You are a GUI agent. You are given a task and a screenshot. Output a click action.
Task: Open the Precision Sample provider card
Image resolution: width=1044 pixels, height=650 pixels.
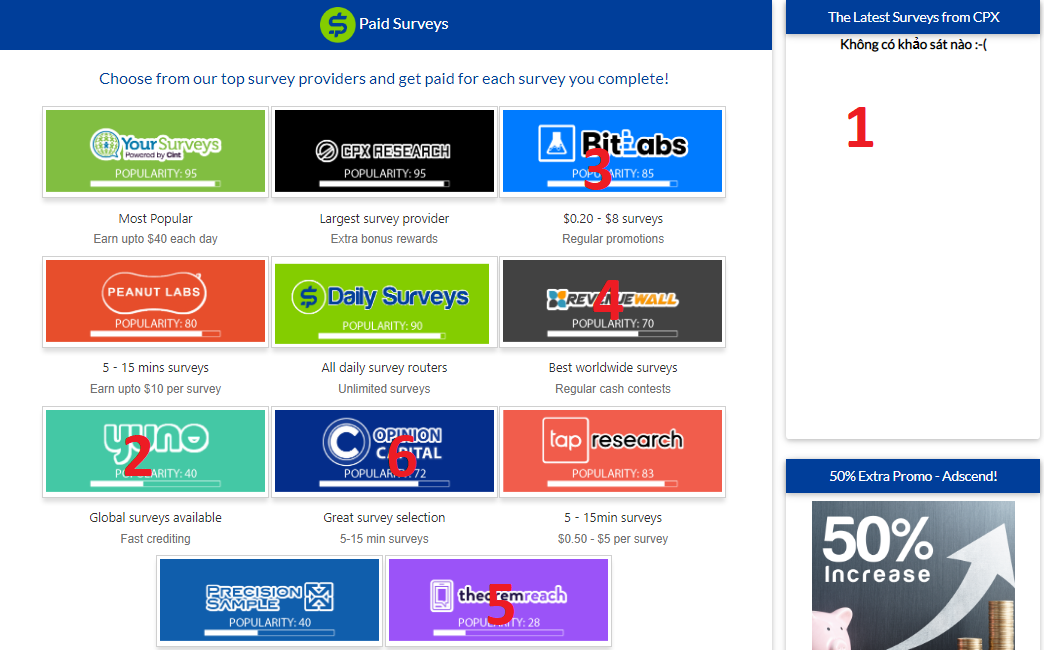click(270, 601)
